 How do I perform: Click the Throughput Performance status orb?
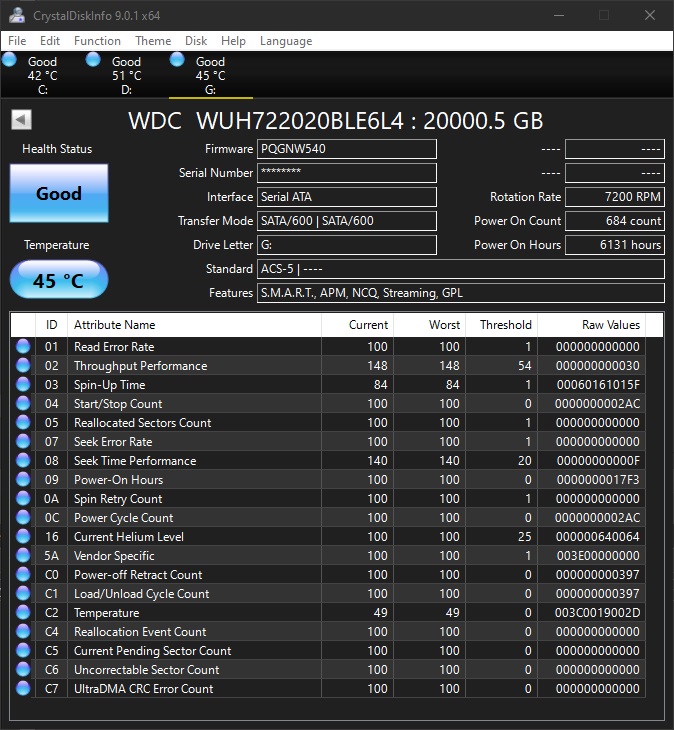click(x=23, y=365)
